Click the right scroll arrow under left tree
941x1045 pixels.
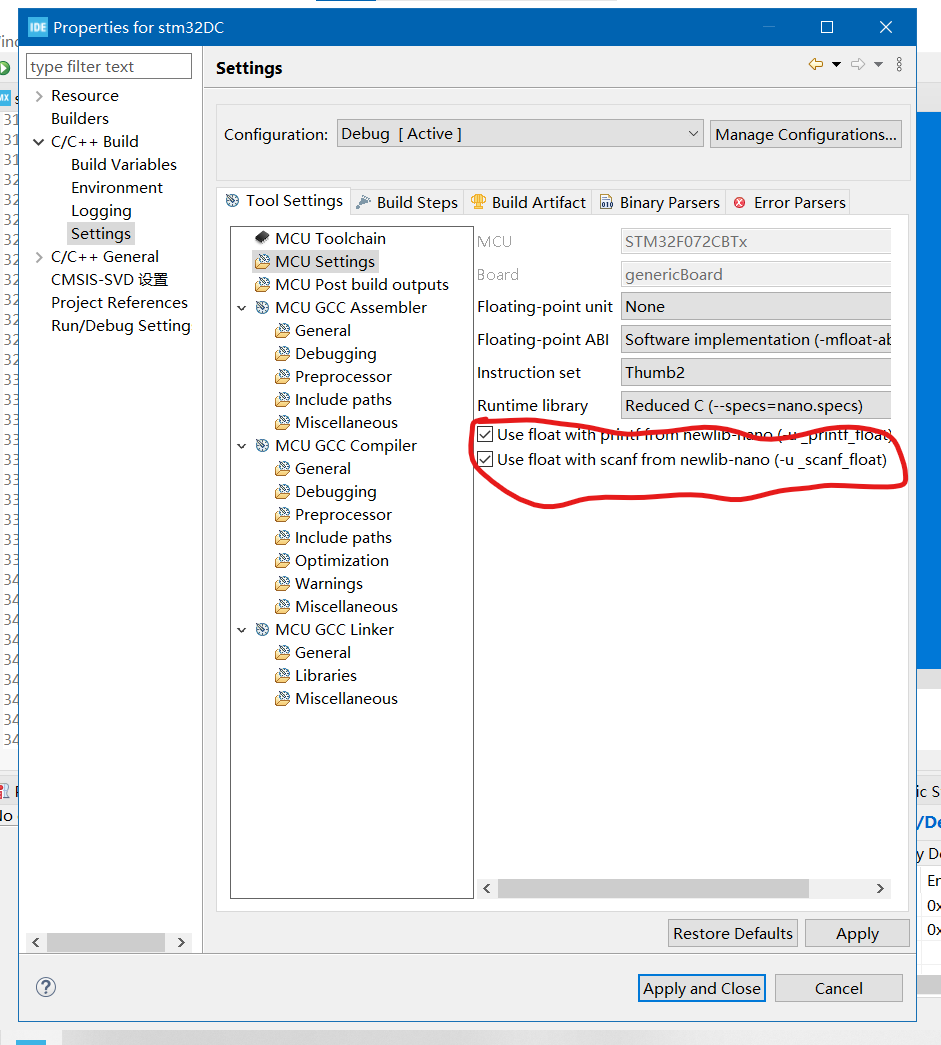click(181, 942)
